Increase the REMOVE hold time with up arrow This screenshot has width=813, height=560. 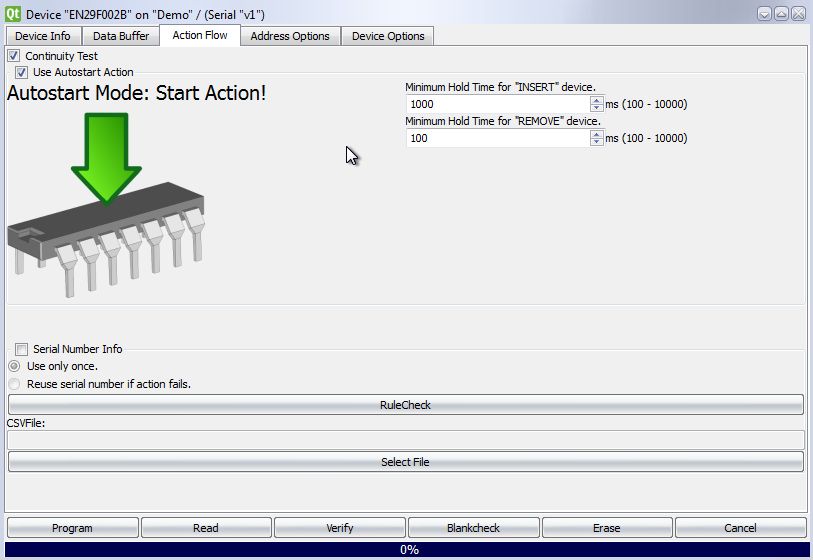click(597, 134)
